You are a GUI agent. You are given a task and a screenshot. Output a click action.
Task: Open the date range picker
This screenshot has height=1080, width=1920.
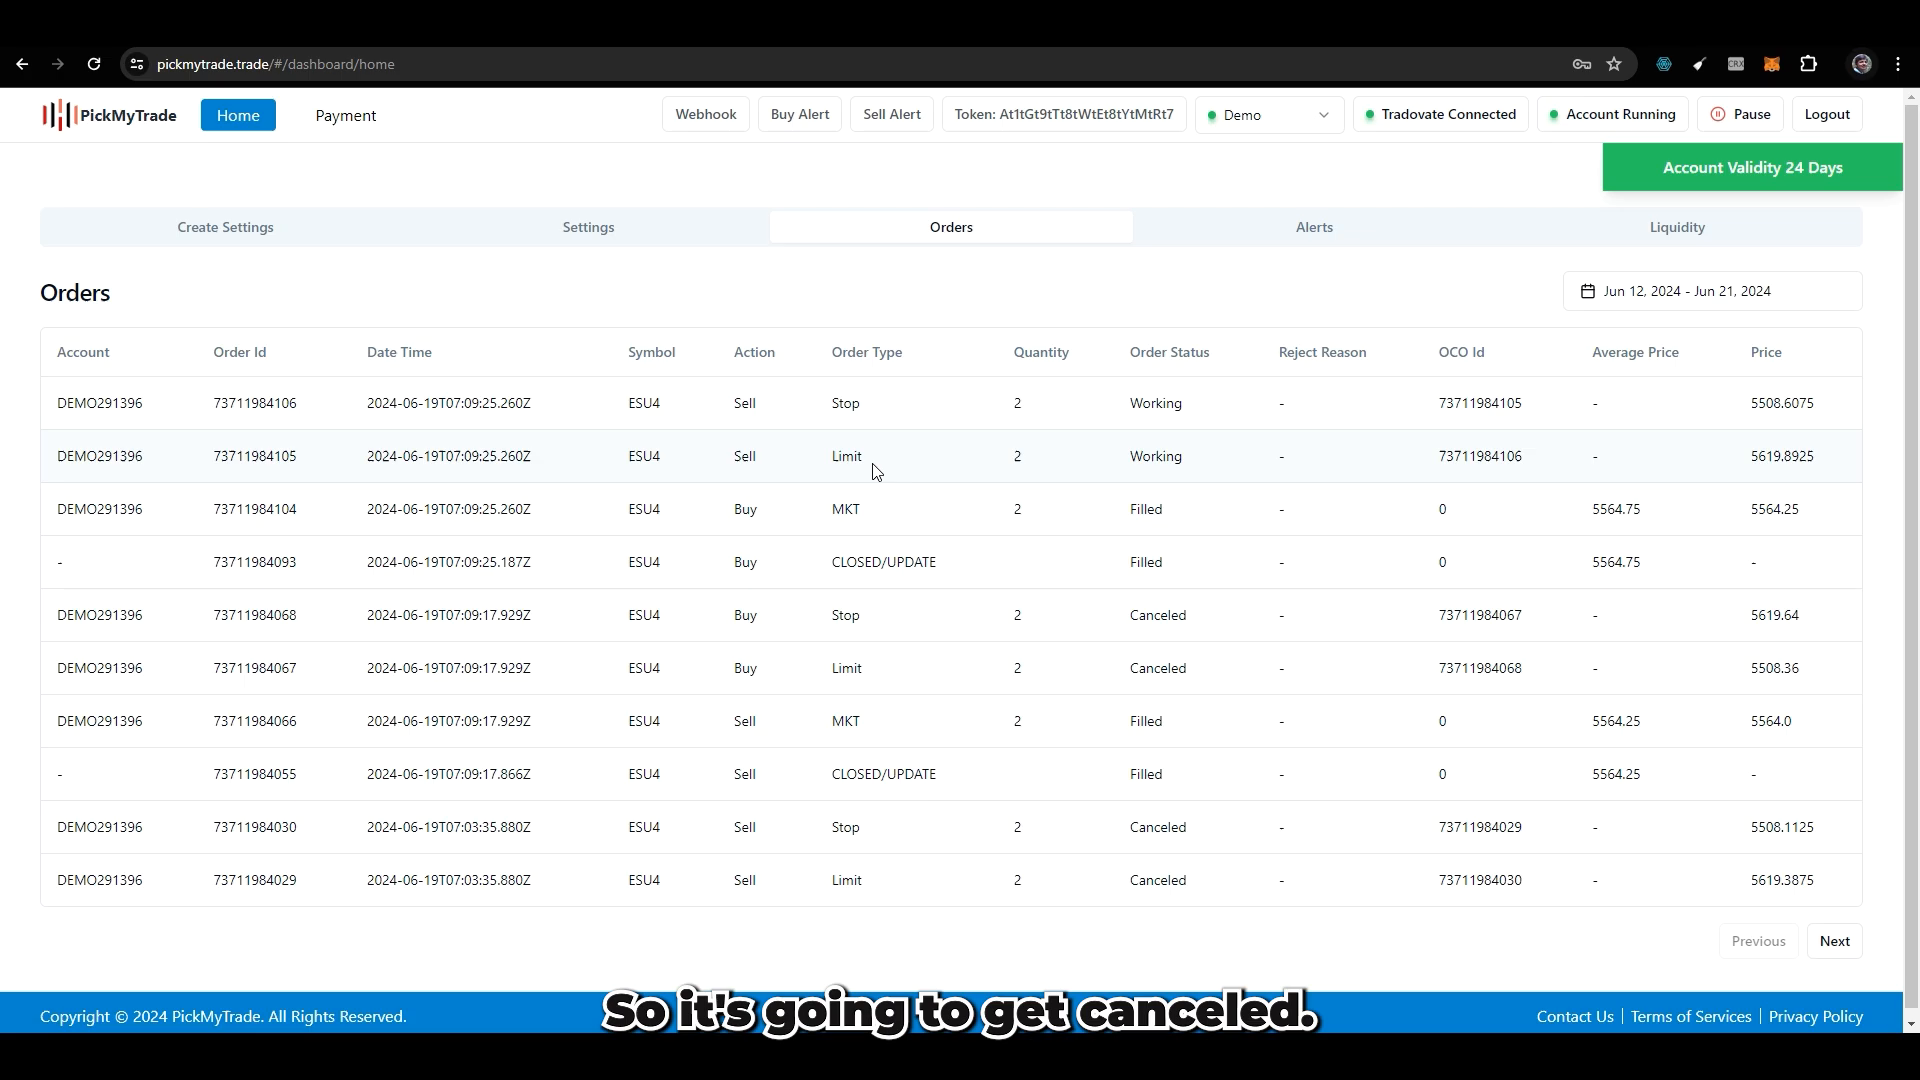tap(1687, 290)
